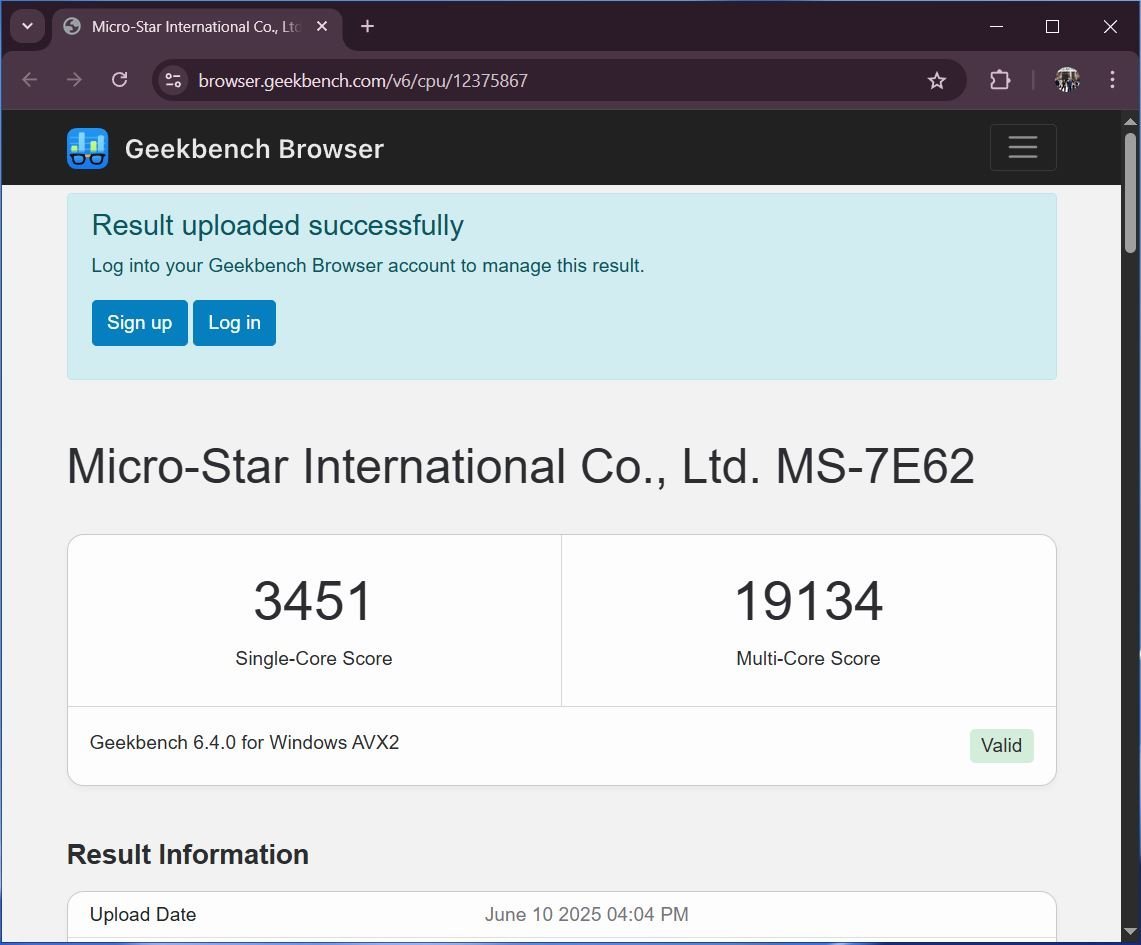Click the page vertical scrollbar thumb
This screenshot has width=1141, height=945.
[x=1130, y=193]
